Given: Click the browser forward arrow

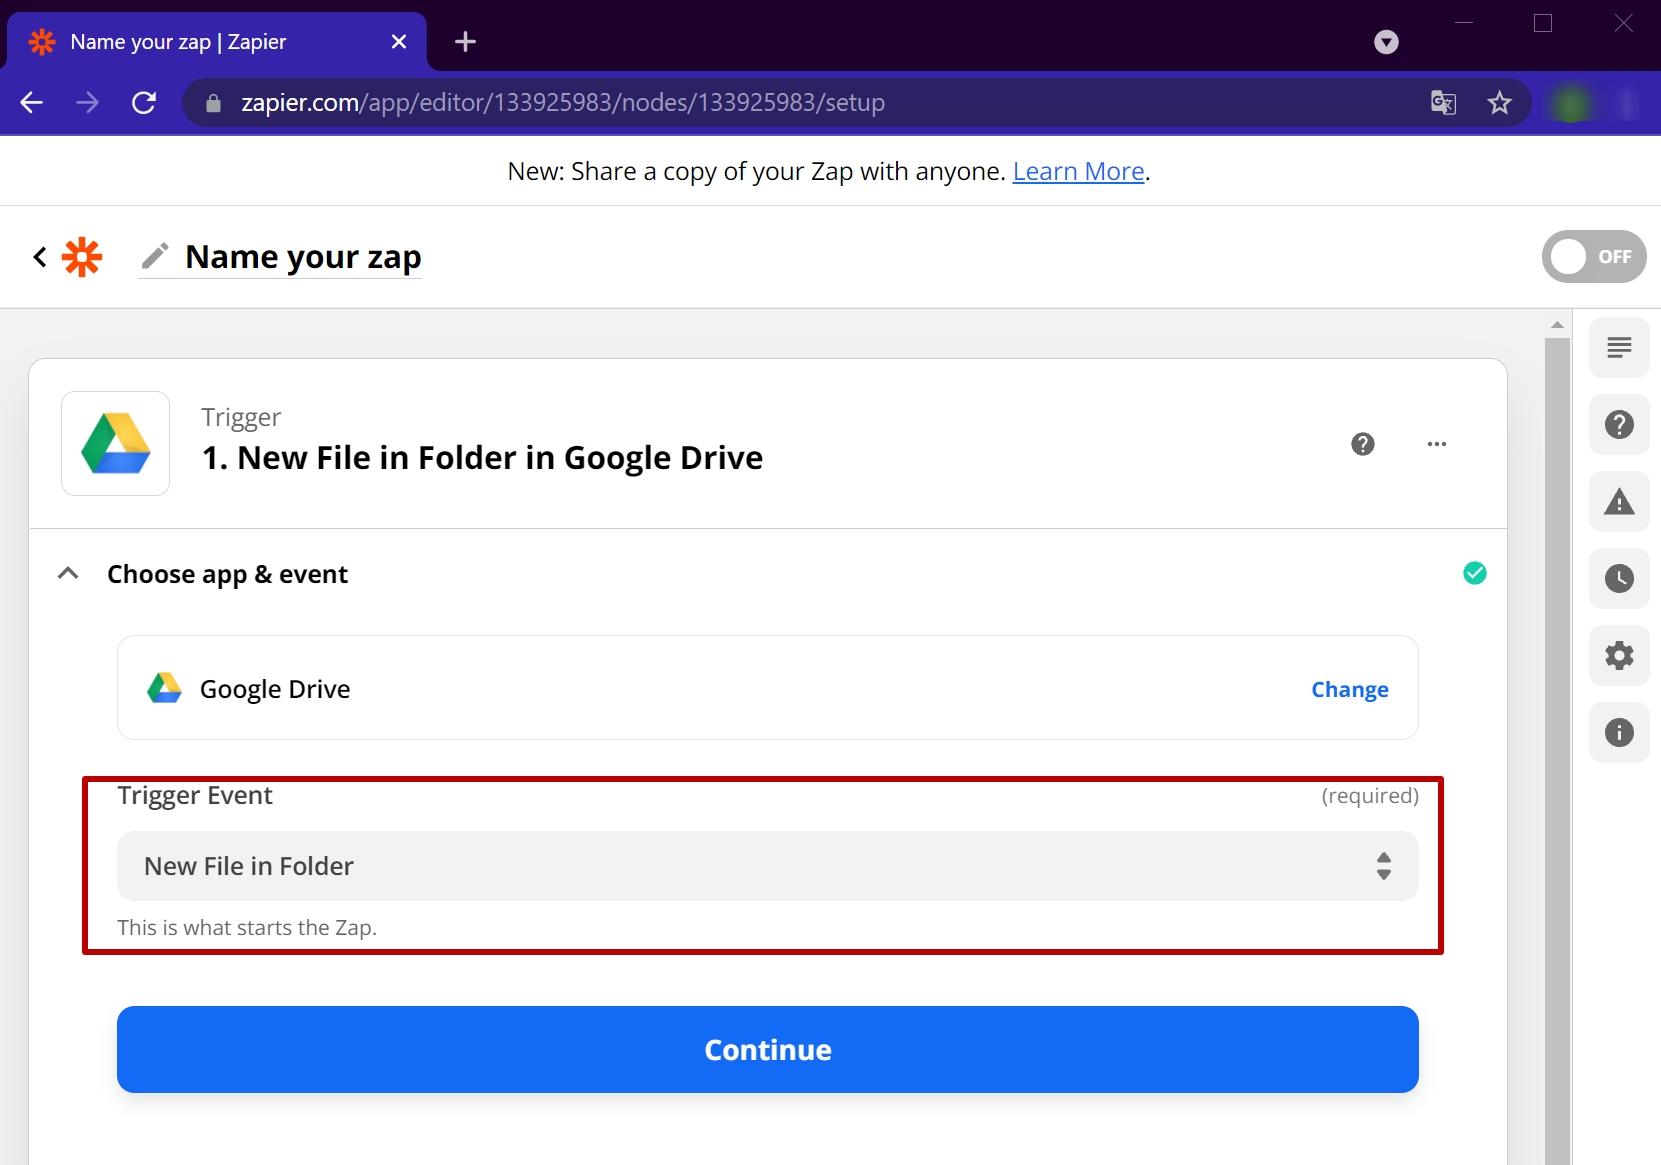Looking at the screenshot, I should (x=88, y=102).
